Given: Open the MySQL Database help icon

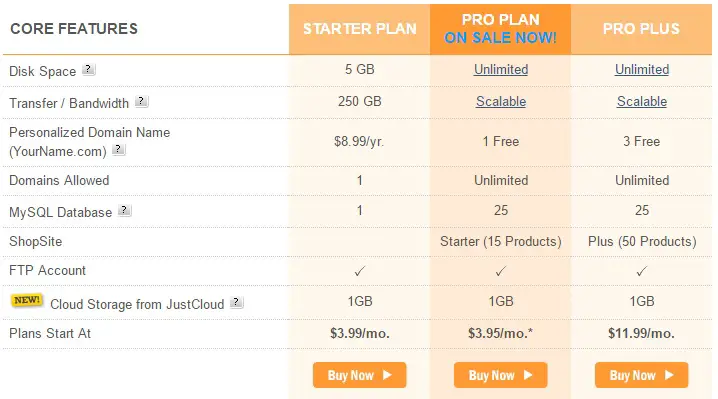Looking at the screenshot, I should tap(125, 211).
